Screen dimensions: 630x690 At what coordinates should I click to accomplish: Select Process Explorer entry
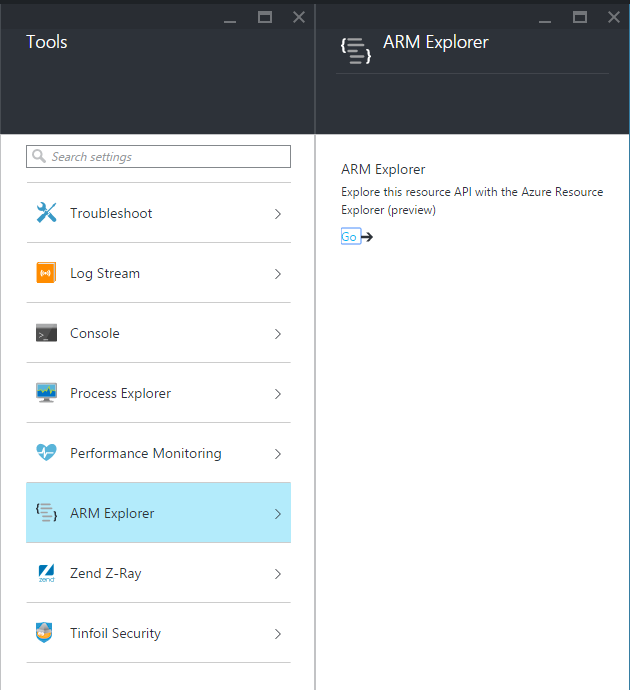tap(158, 393)
